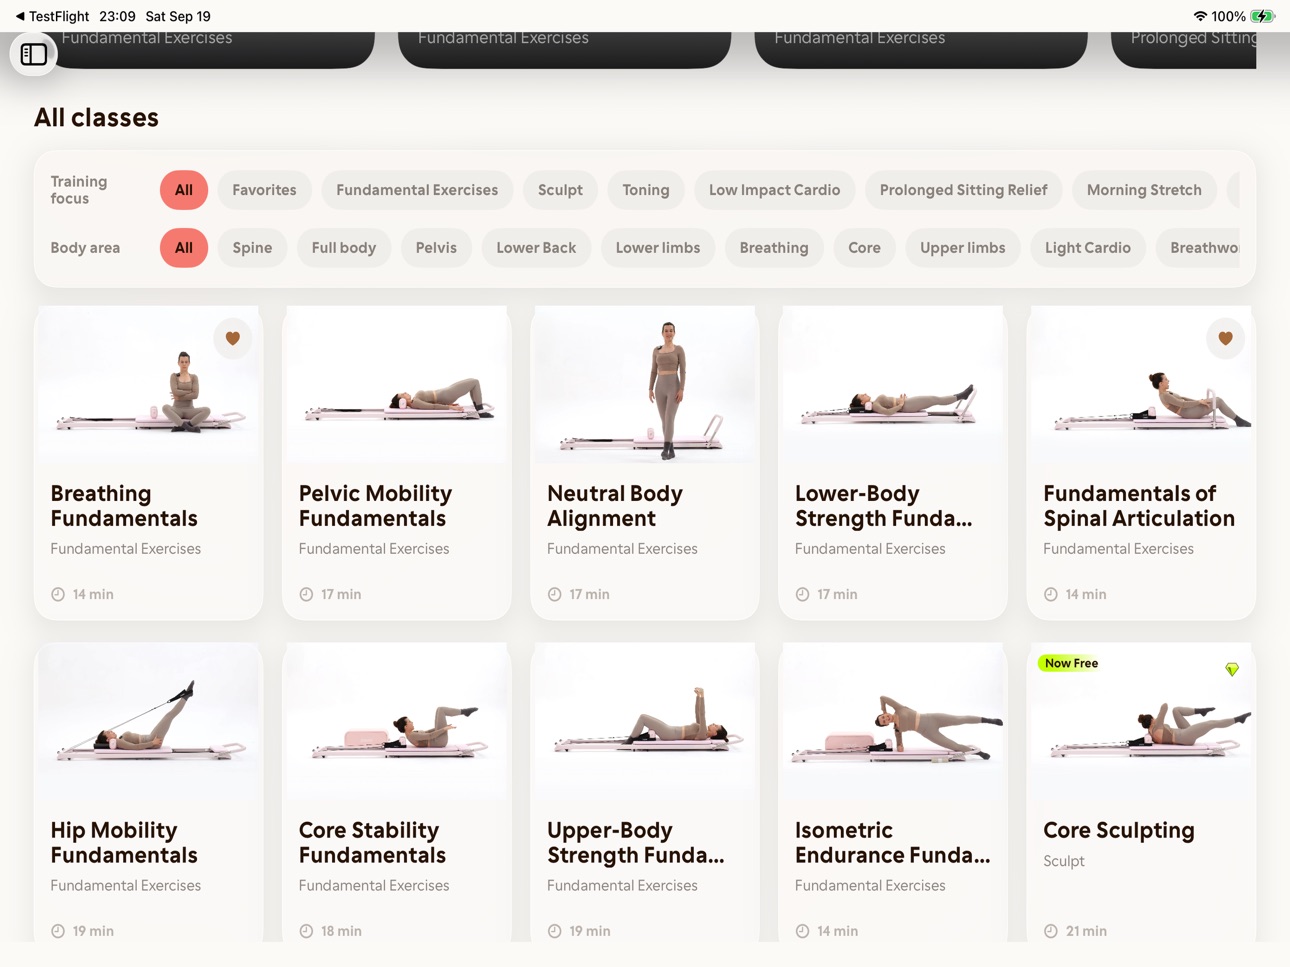
Task: Tap the Now Free badge on Core Sculpting
Action: pyautogui.click(x=1071, y=663)
